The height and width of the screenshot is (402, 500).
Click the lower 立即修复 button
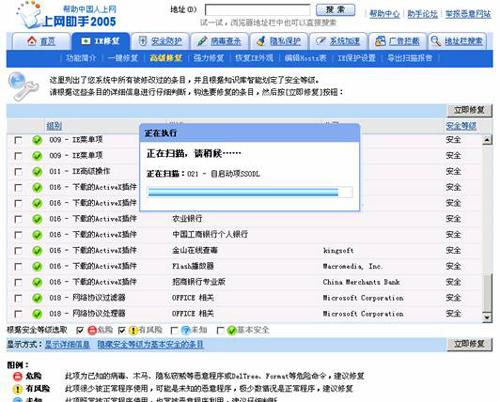pyautogui.click(x=469, y=344)
